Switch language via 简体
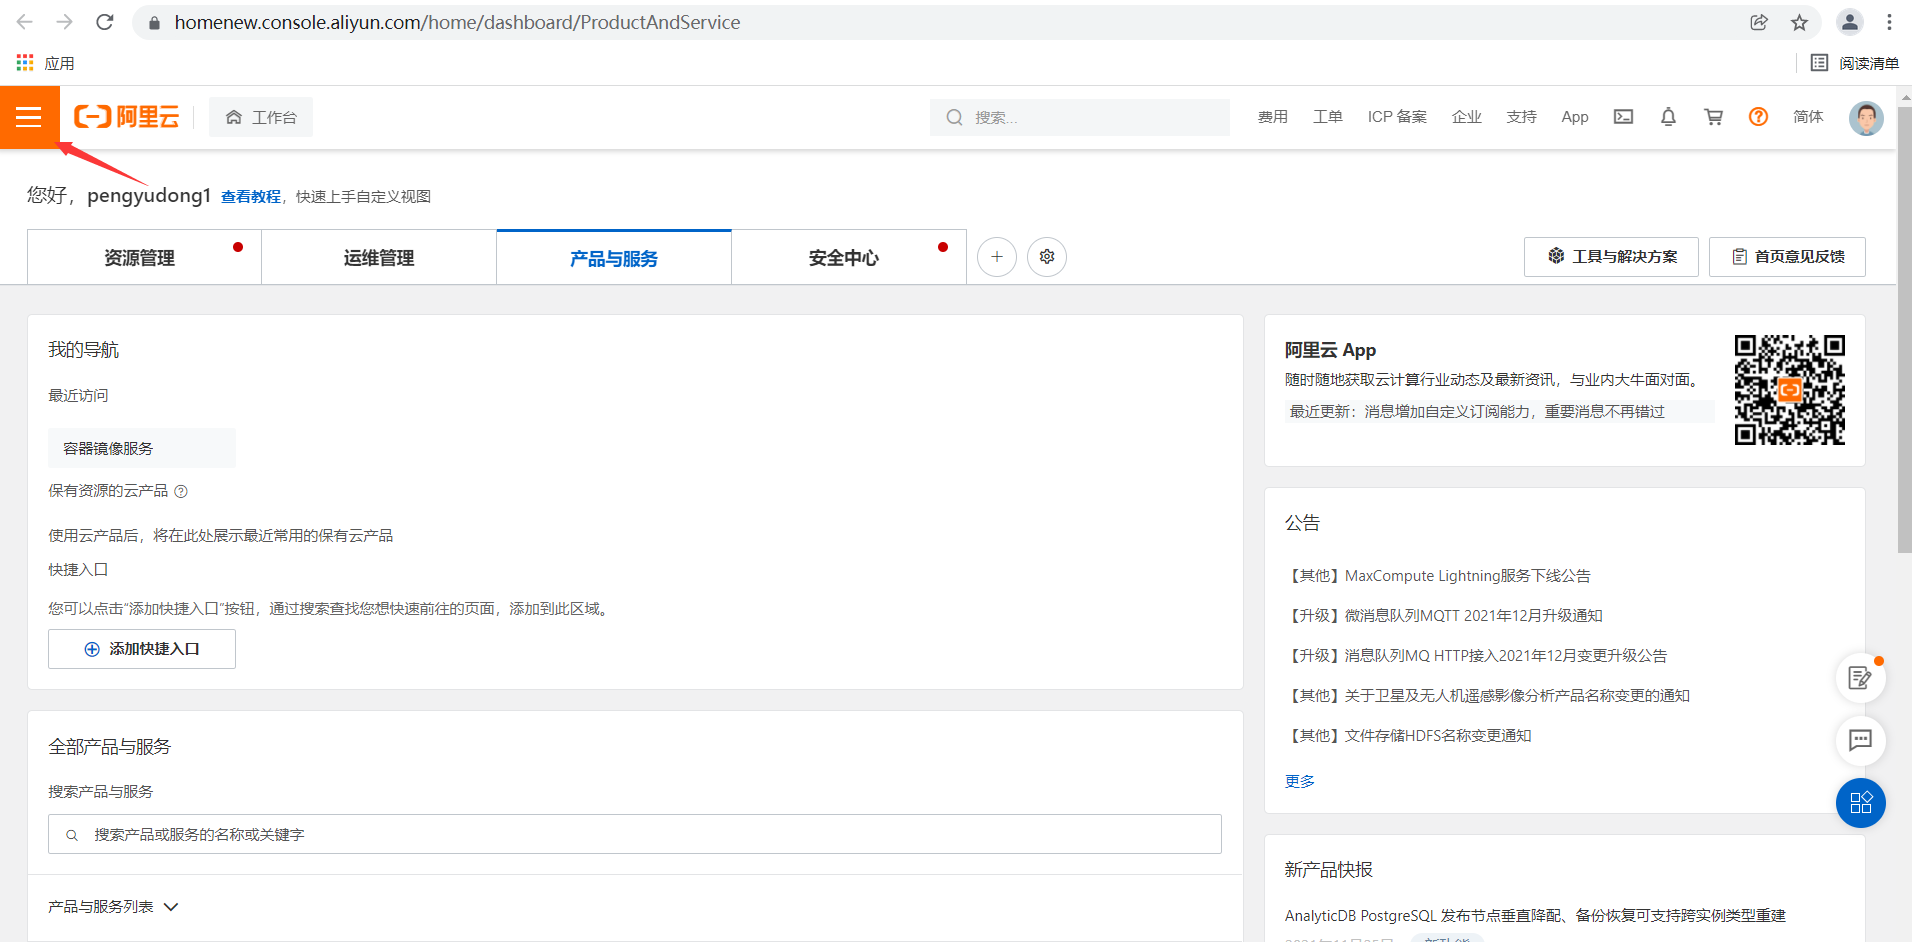Screen dimensions: 1912x942 click(x=1808, y=117)
